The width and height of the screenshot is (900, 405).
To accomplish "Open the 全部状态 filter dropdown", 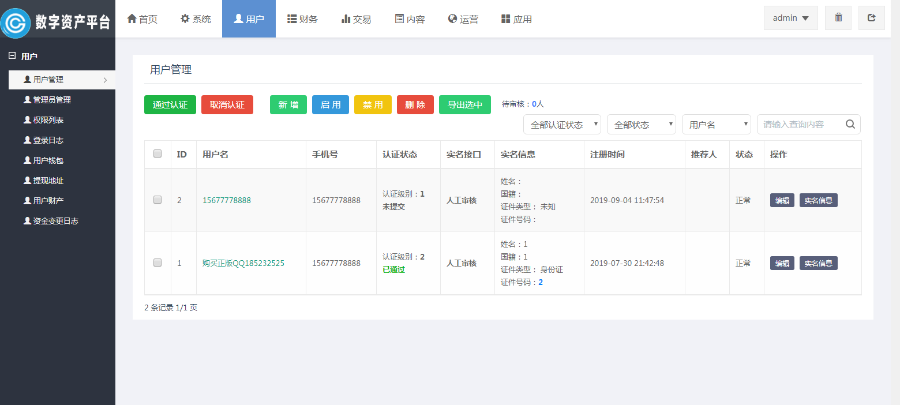I will pos(641,125).
